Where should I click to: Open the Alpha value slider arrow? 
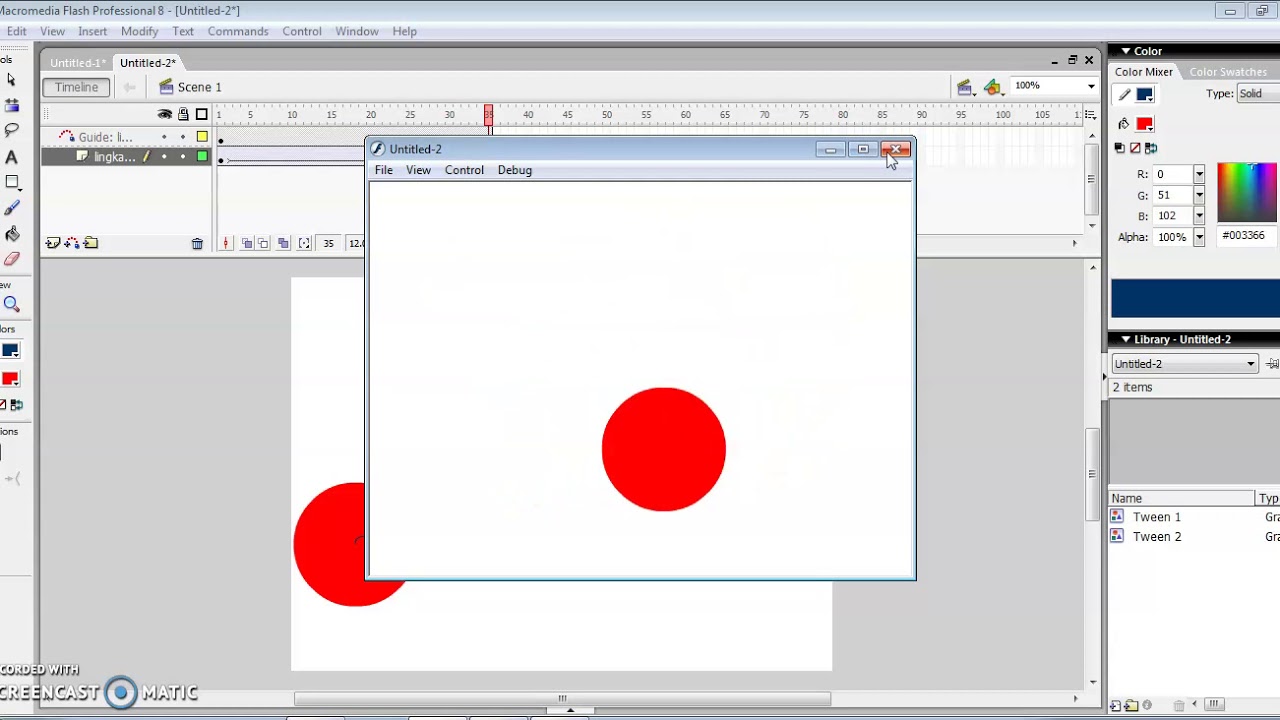click(1199, 237)
